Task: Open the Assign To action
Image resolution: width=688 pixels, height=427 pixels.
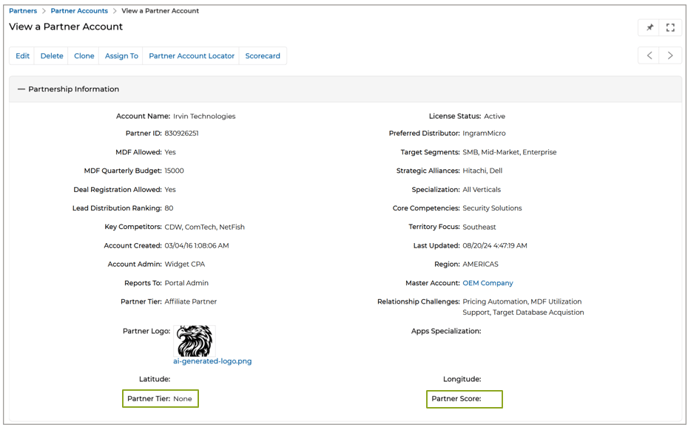Action: pos(121,56)
